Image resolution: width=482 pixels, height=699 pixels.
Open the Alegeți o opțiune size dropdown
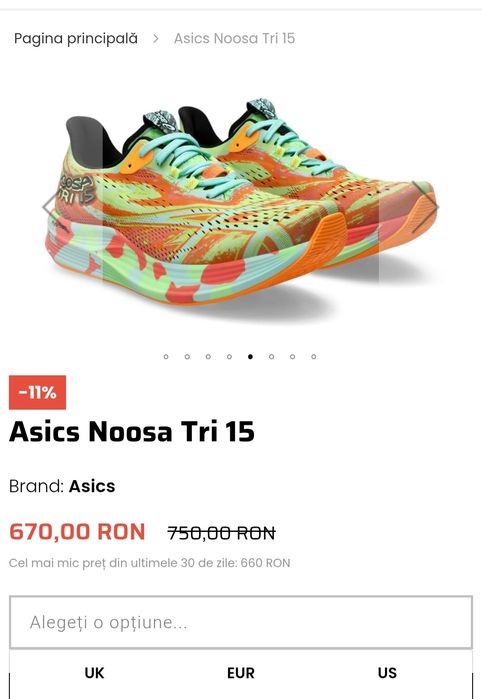click(241, 622)
